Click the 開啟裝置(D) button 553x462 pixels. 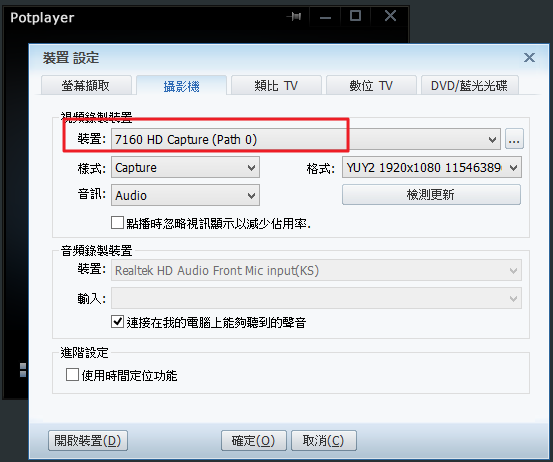(88, 440)
